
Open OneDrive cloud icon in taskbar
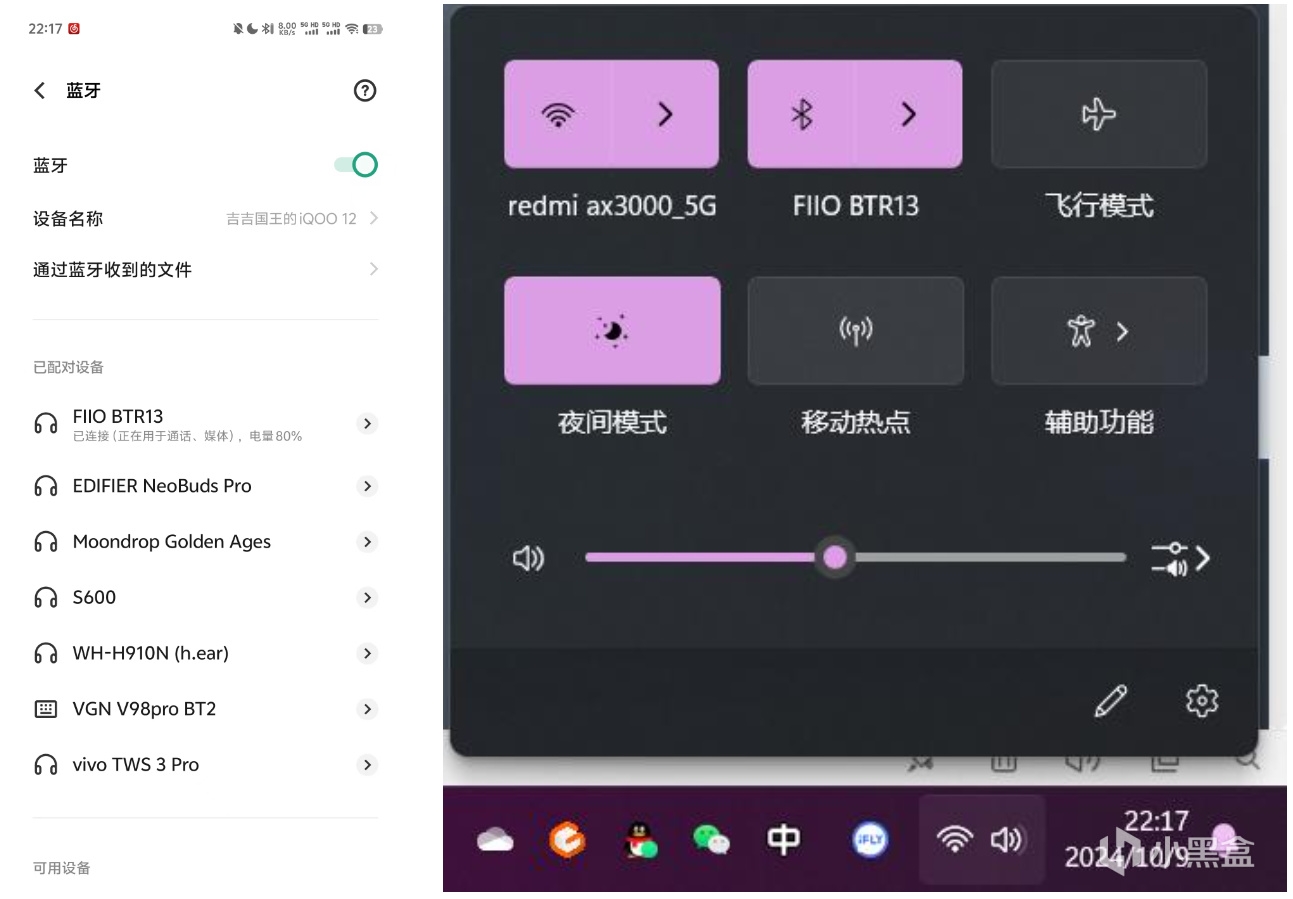[496, 839]
